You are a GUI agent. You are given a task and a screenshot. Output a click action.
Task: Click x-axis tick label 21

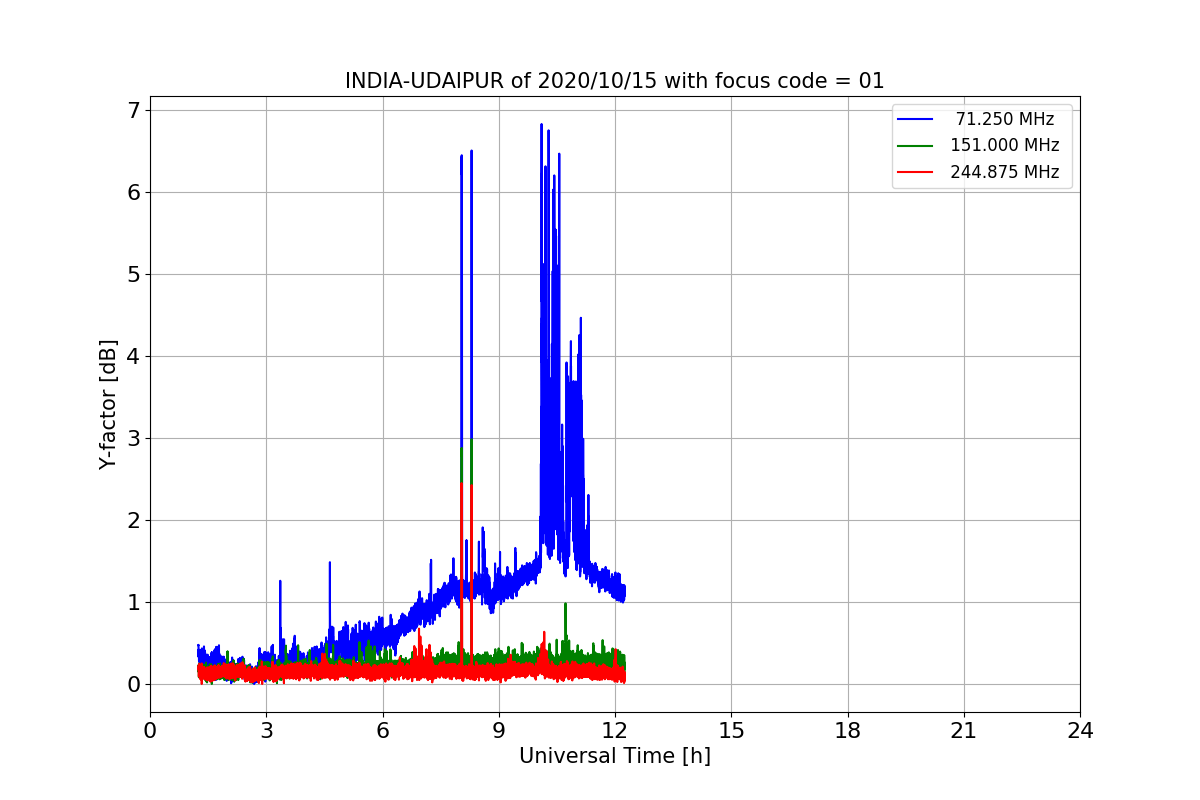(963, 731)
